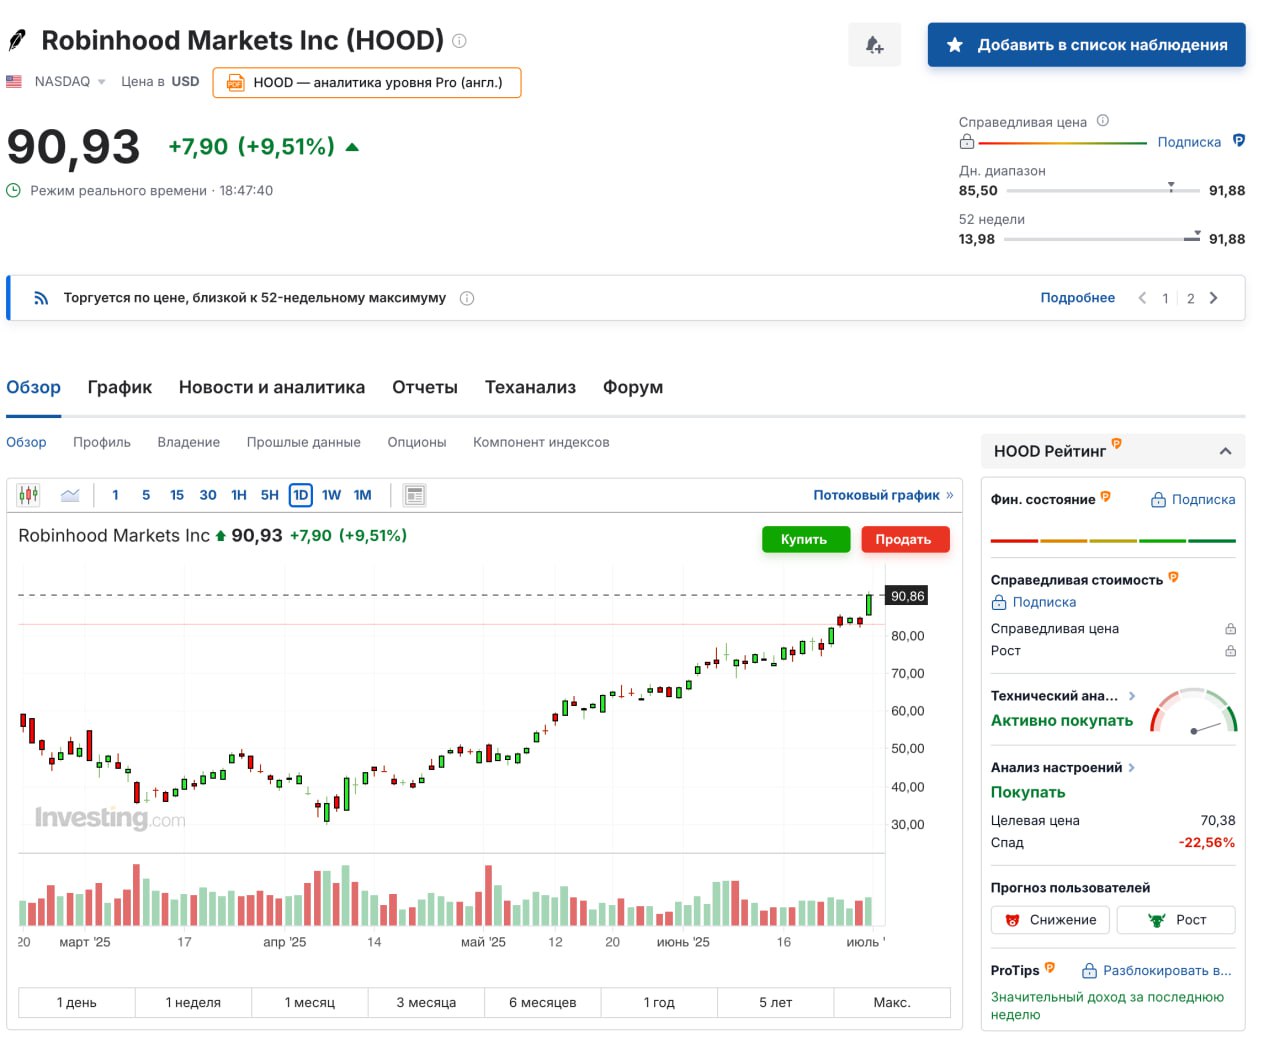
Task: Select 3 месяца chart range
Action: coord(426,1003)
